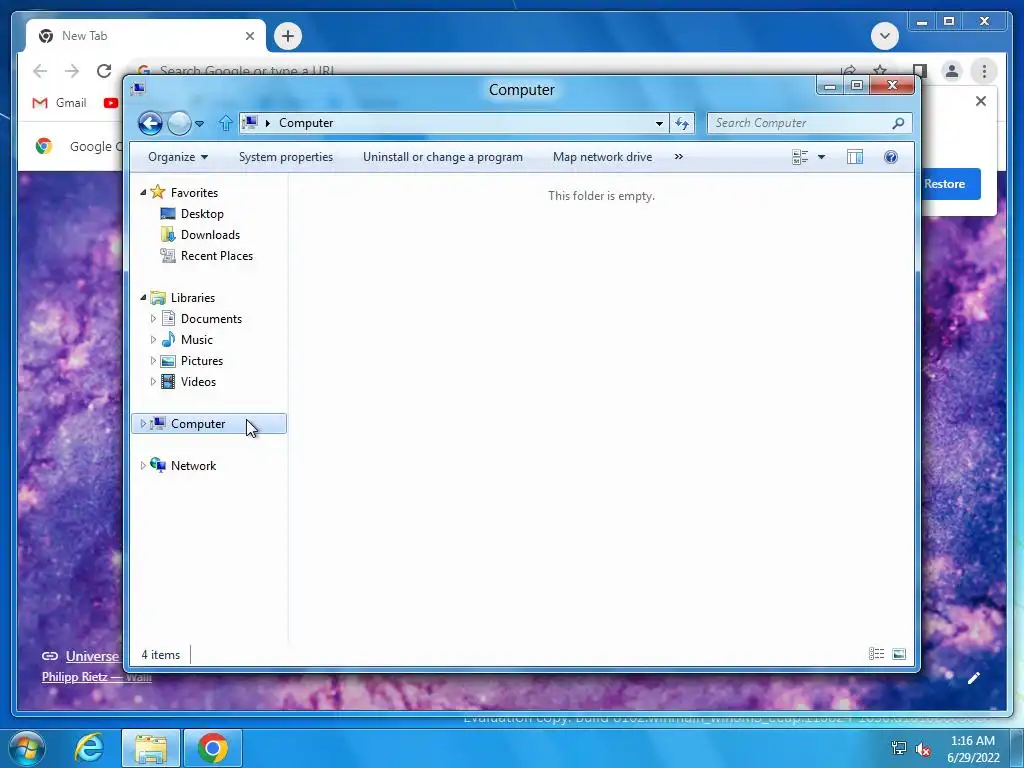Screen dimensions: 1024x768
Task: Select Uninstall or change a program
Action: (443, 157)
